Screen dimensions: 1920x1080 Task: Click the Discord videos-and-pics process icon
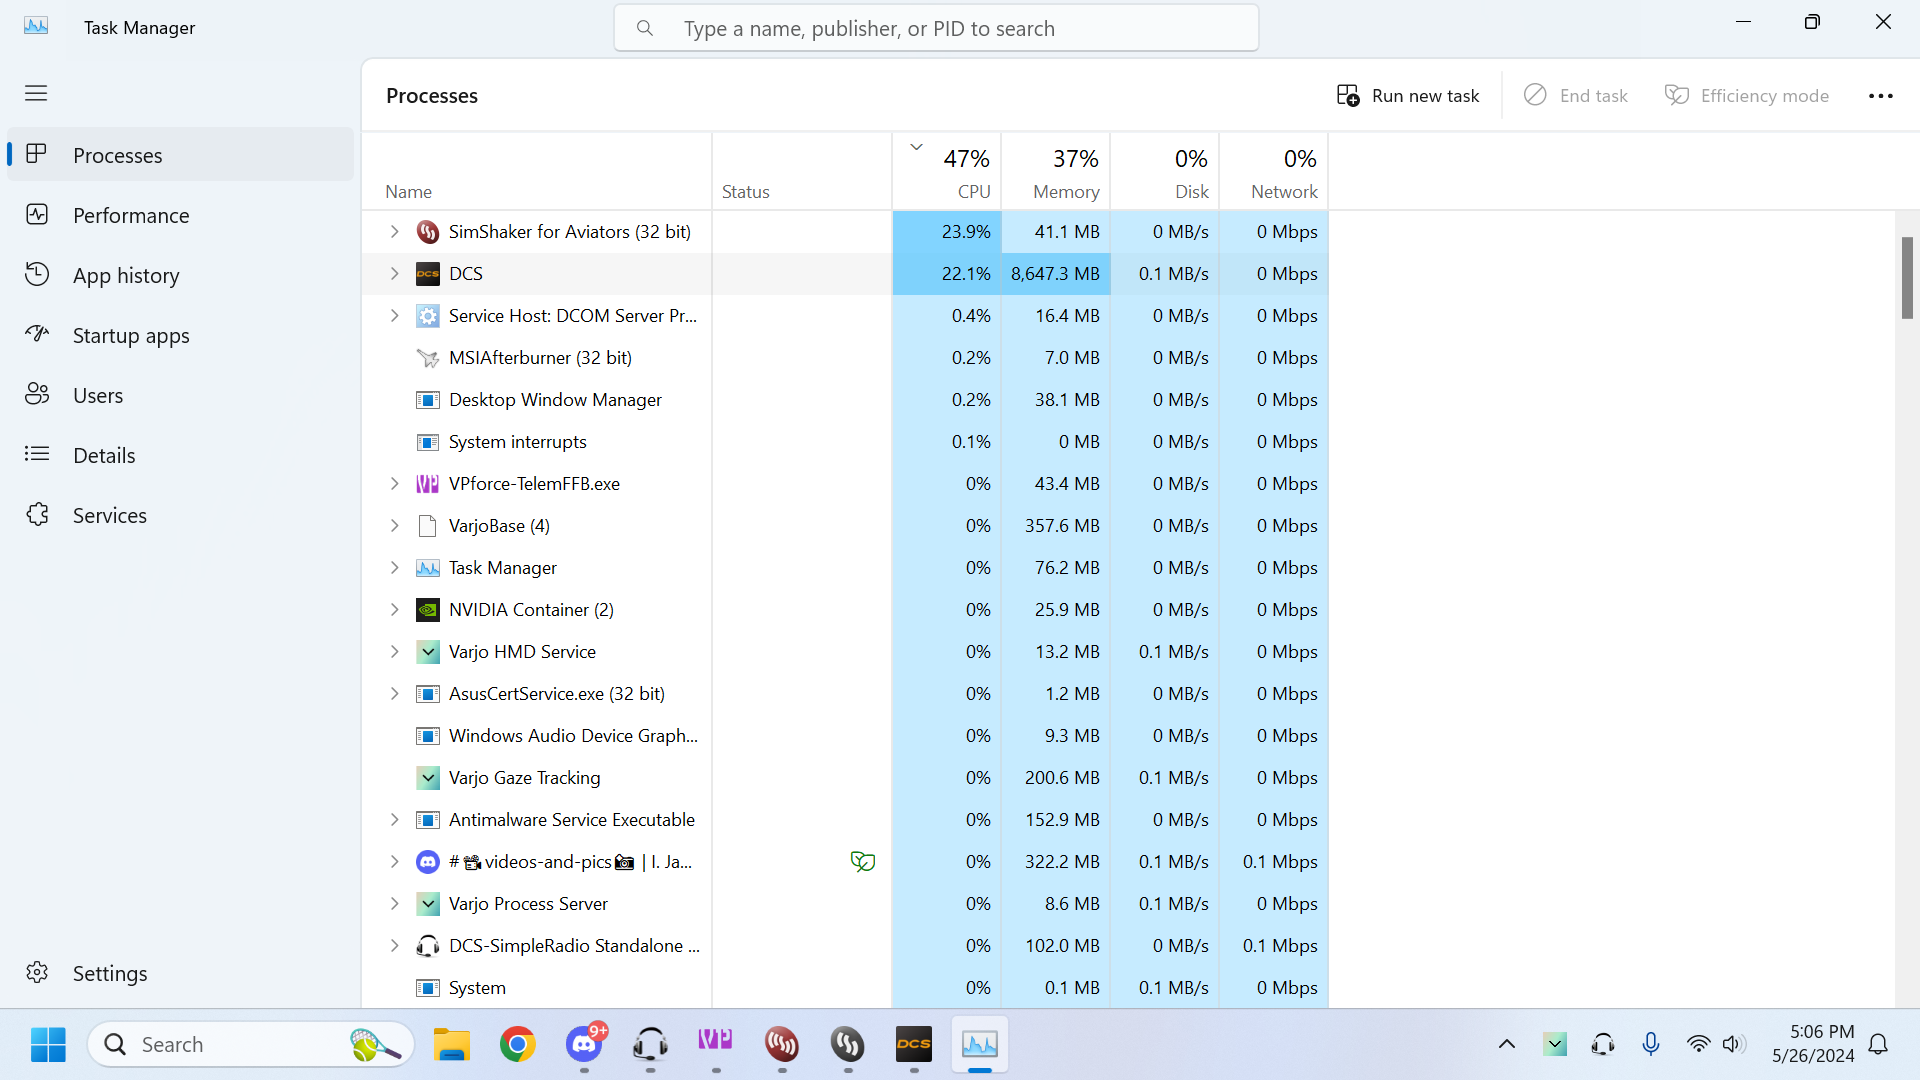coord(428,862)
